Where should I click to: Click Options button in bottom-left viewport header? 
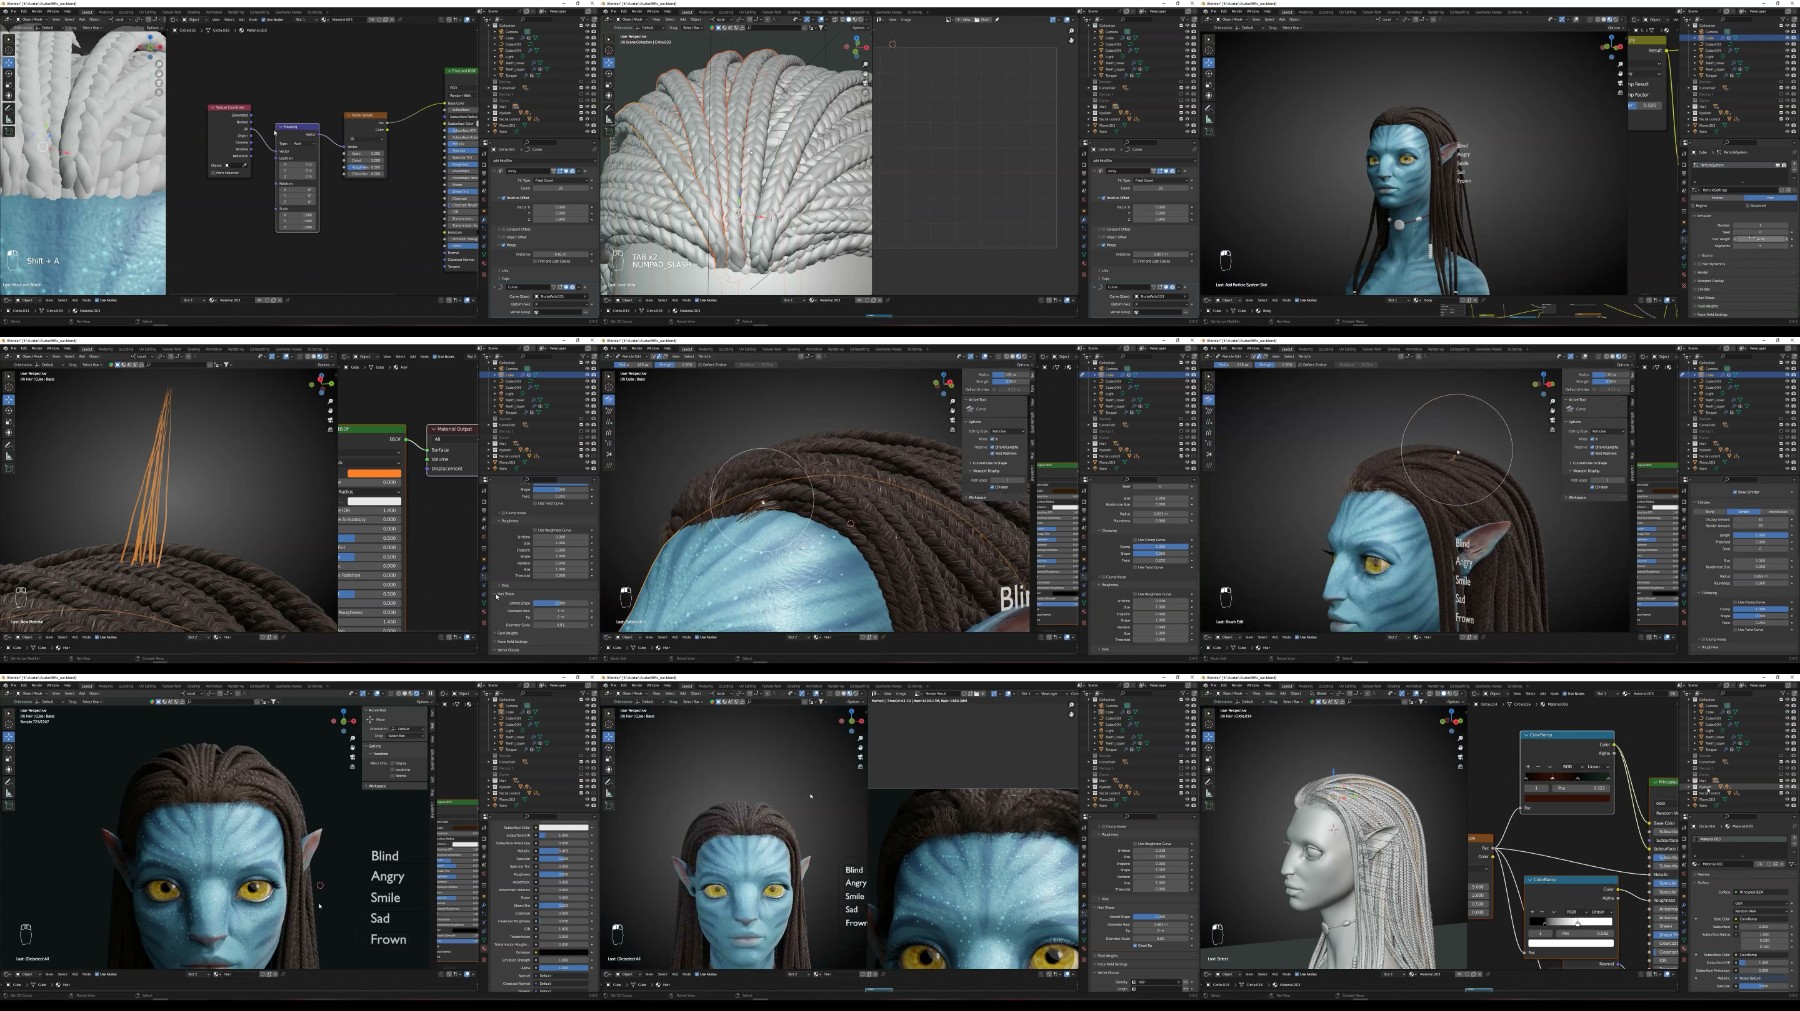point(425,701)
